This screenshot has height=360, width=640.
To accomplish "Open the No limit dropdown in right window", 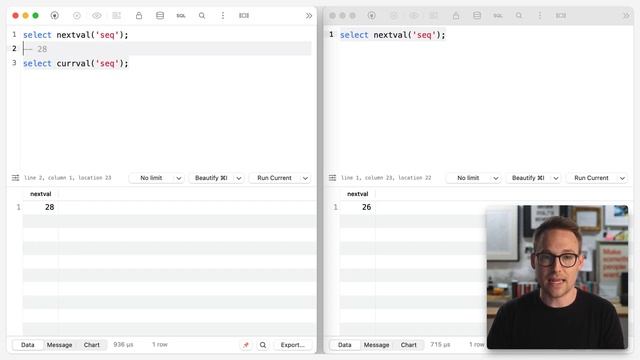I will 473,178.
